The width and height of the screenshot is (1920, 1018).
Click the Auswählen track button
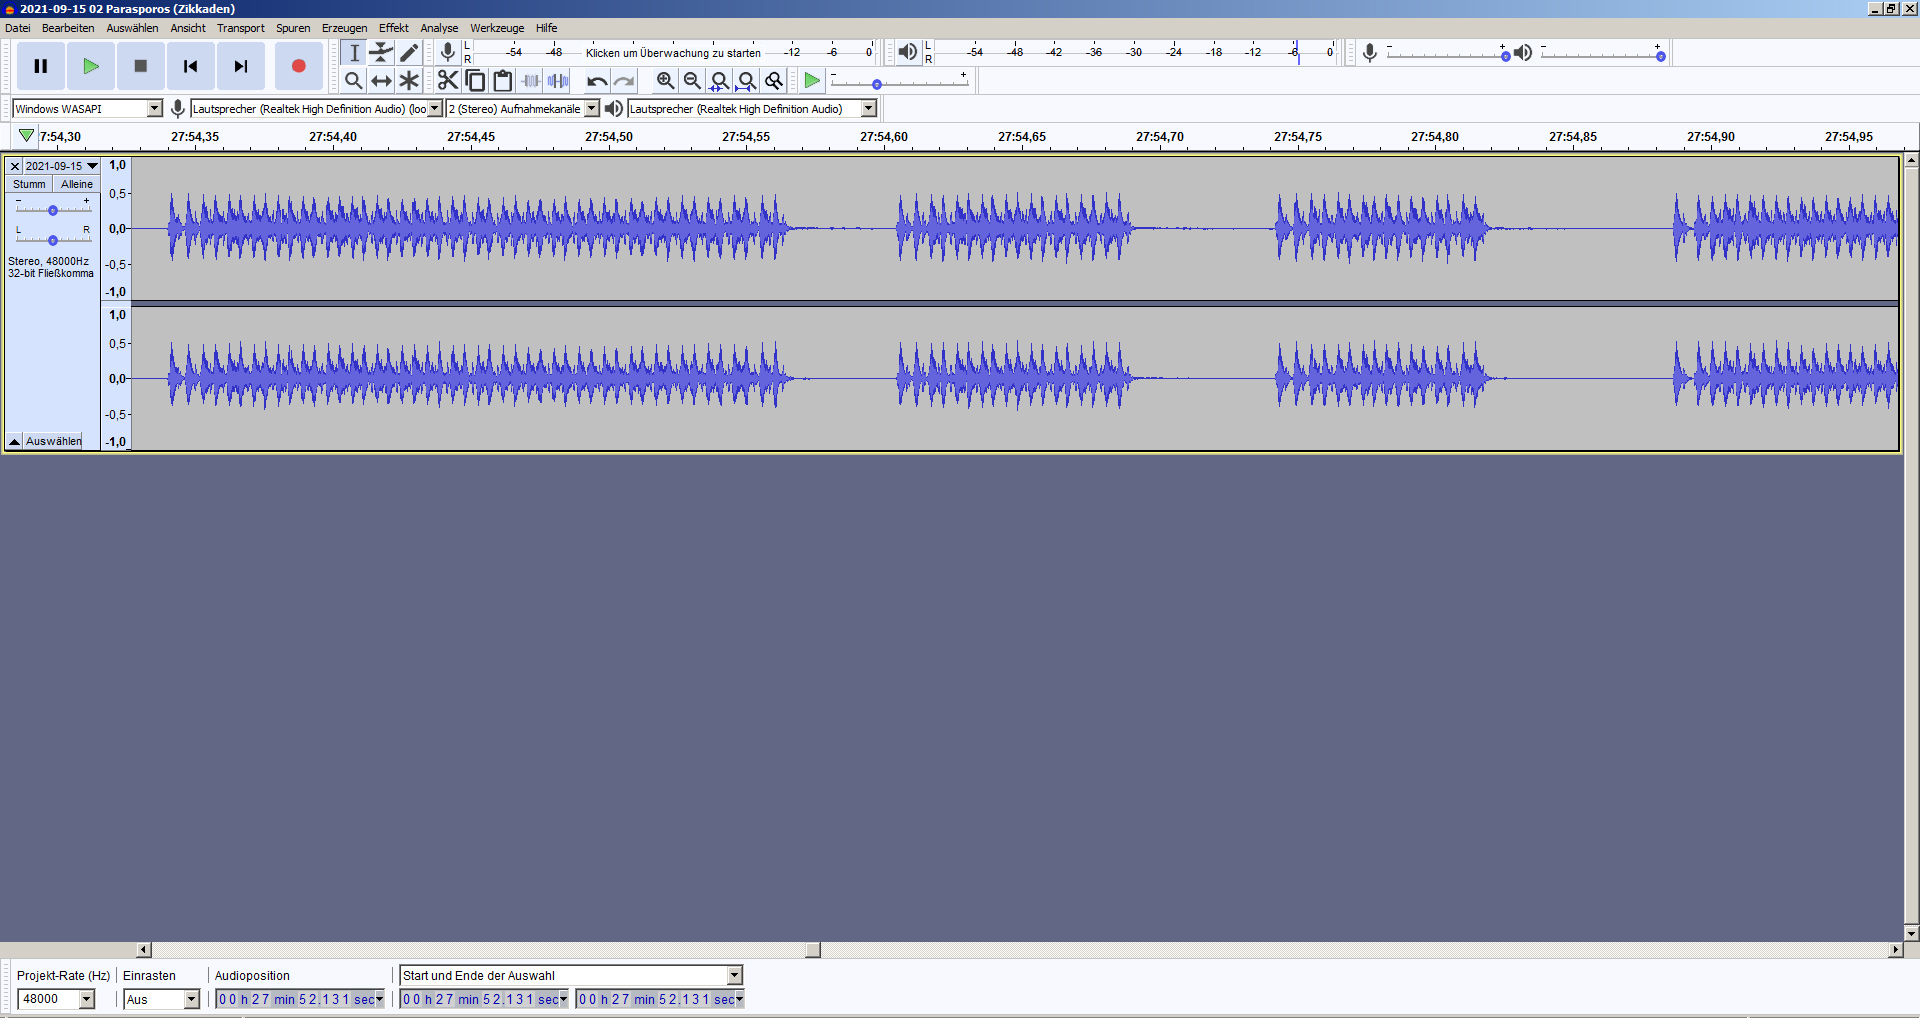coord(54,441)
